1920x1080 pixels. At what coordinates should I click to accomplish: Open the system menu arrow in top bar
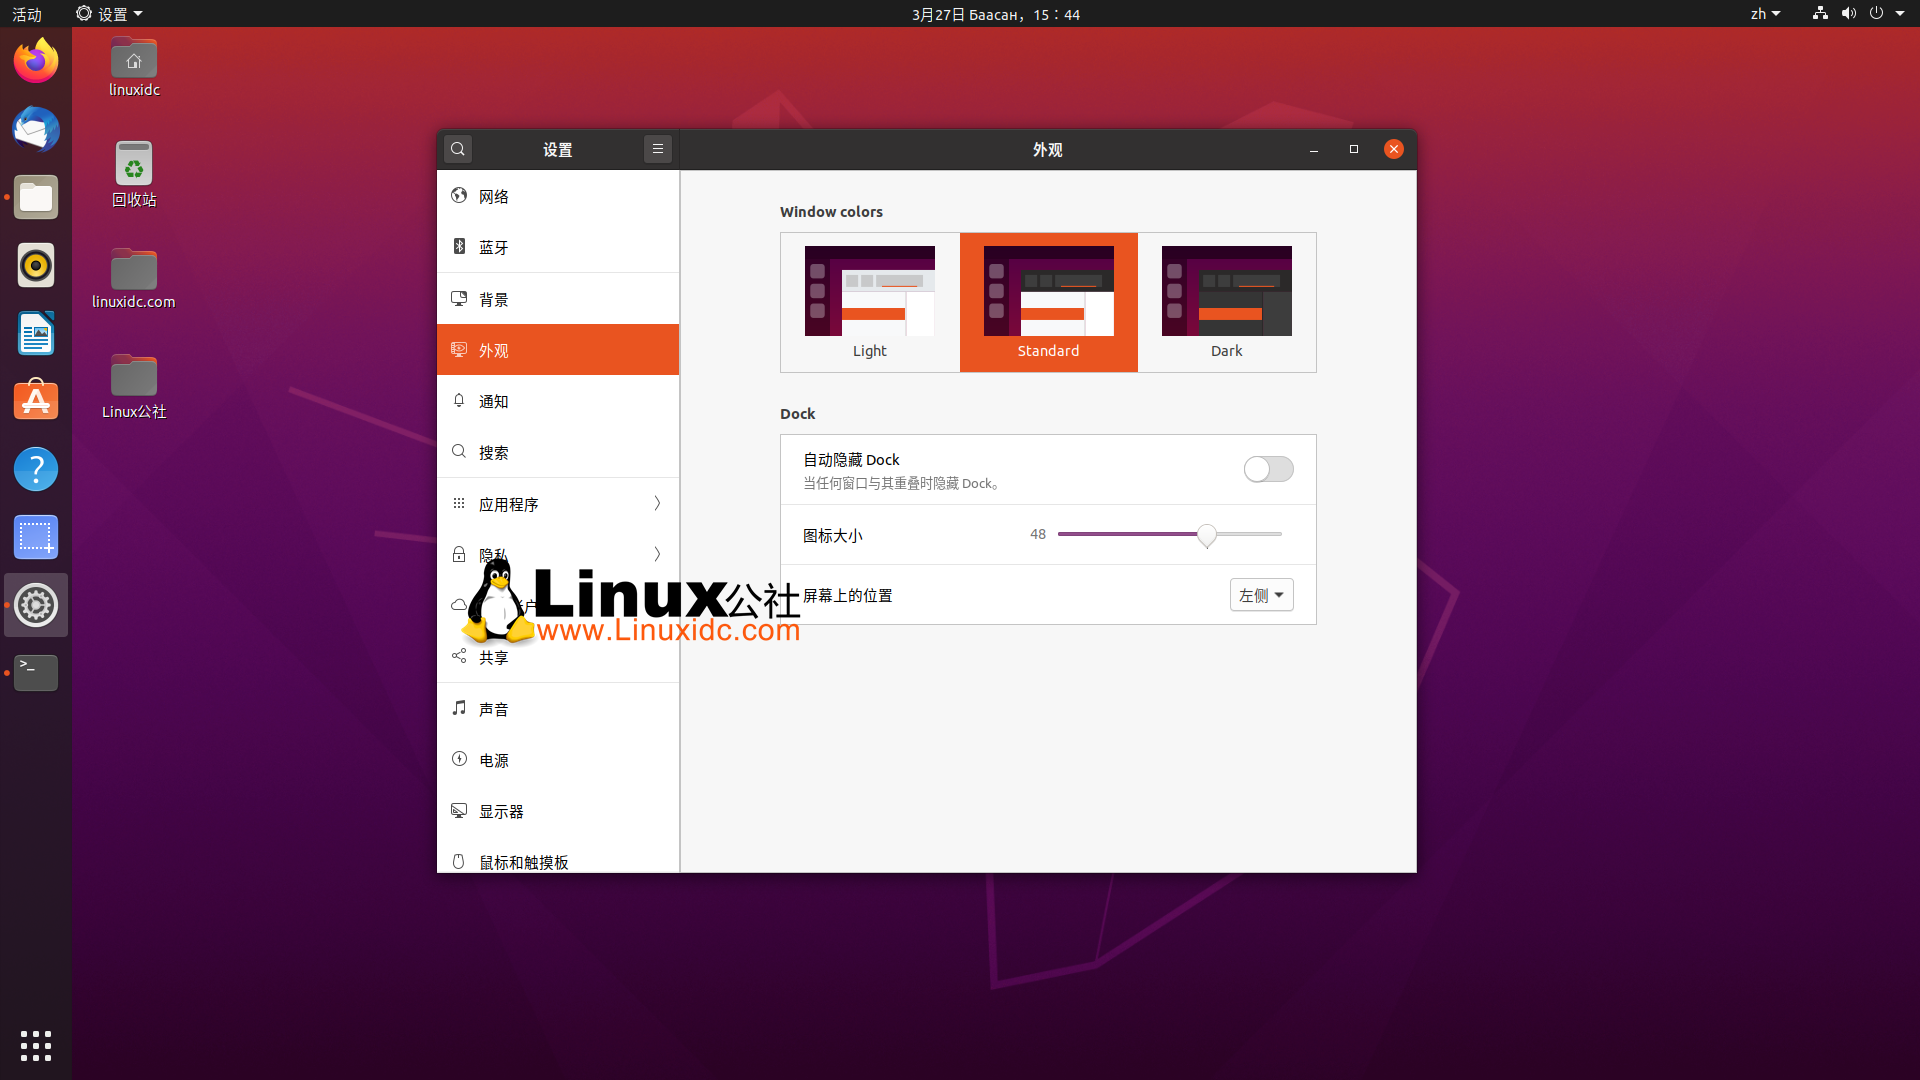[x=1900, y=14]
